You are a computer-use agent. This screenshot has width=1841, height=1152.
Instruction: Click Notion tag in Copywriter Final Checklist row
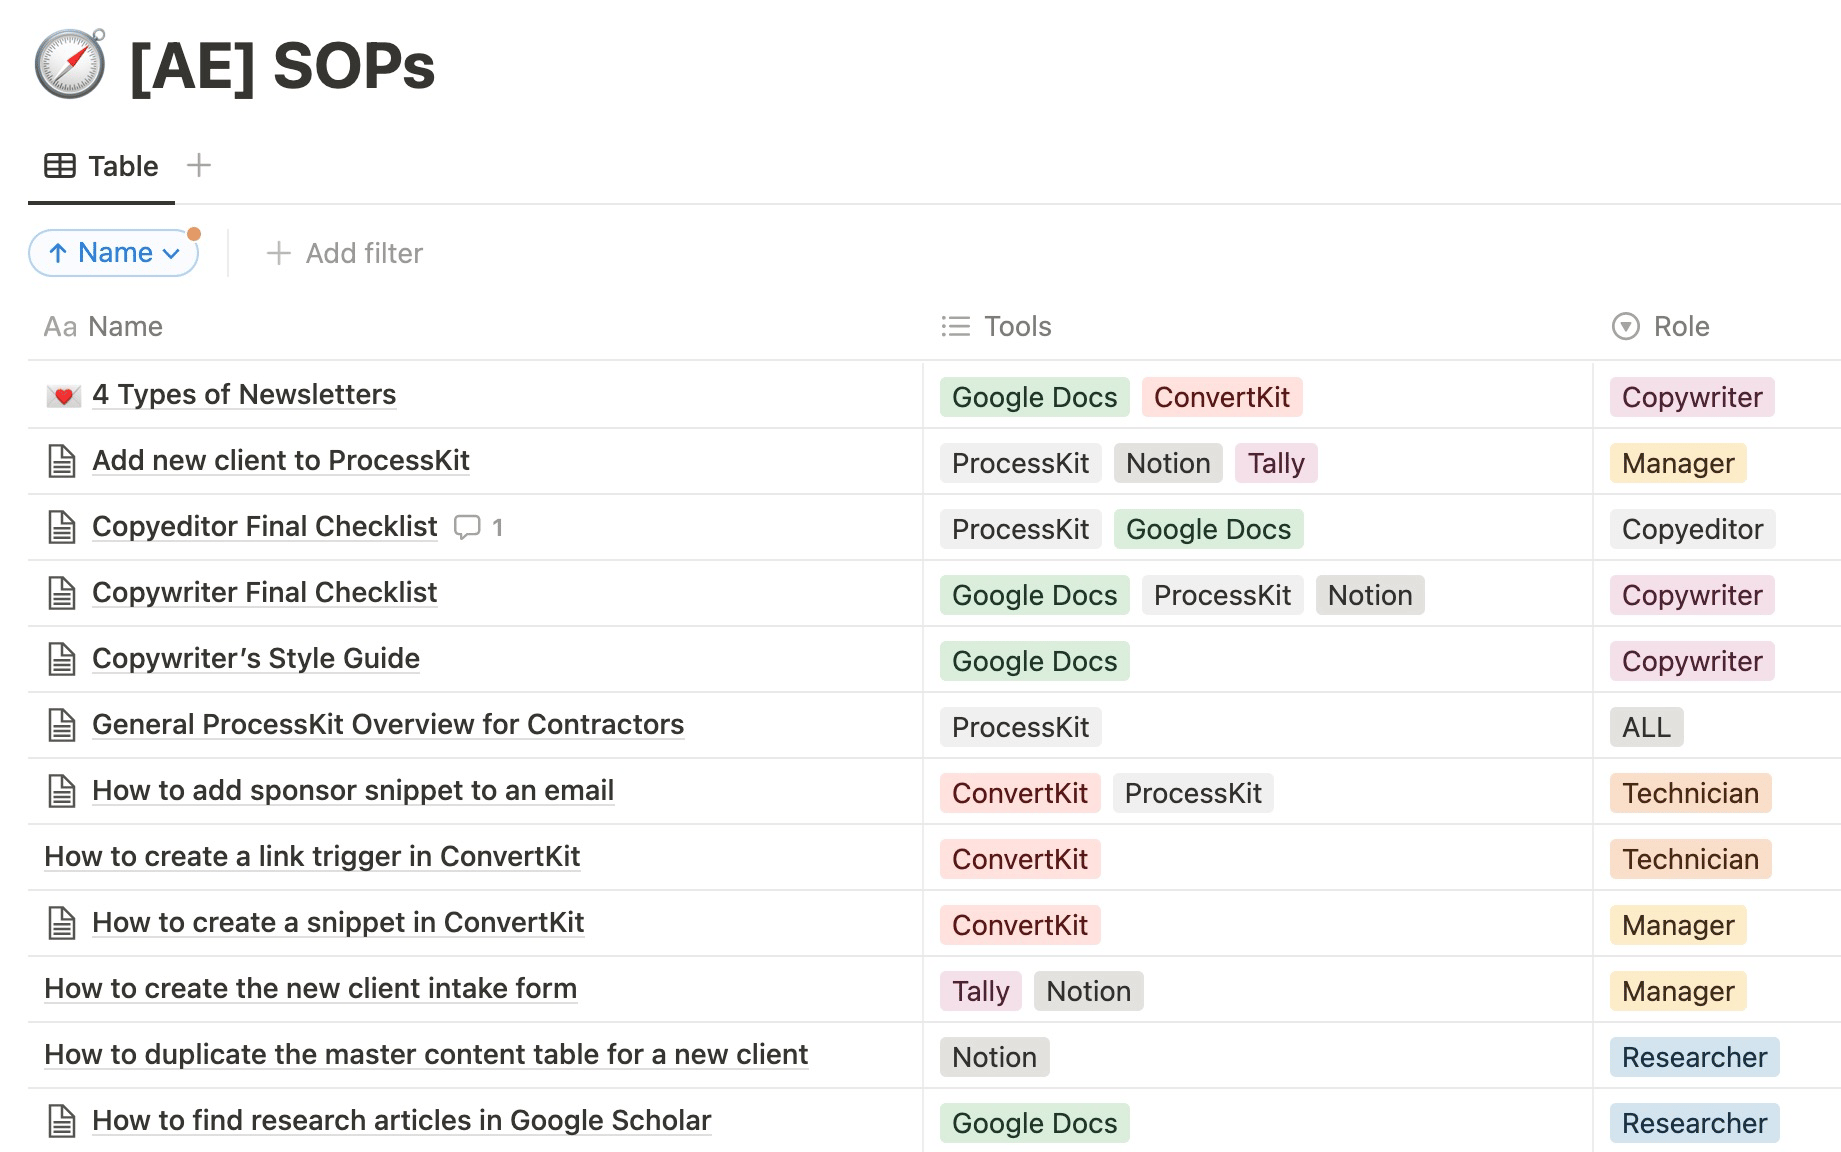tap(1370, 595)
